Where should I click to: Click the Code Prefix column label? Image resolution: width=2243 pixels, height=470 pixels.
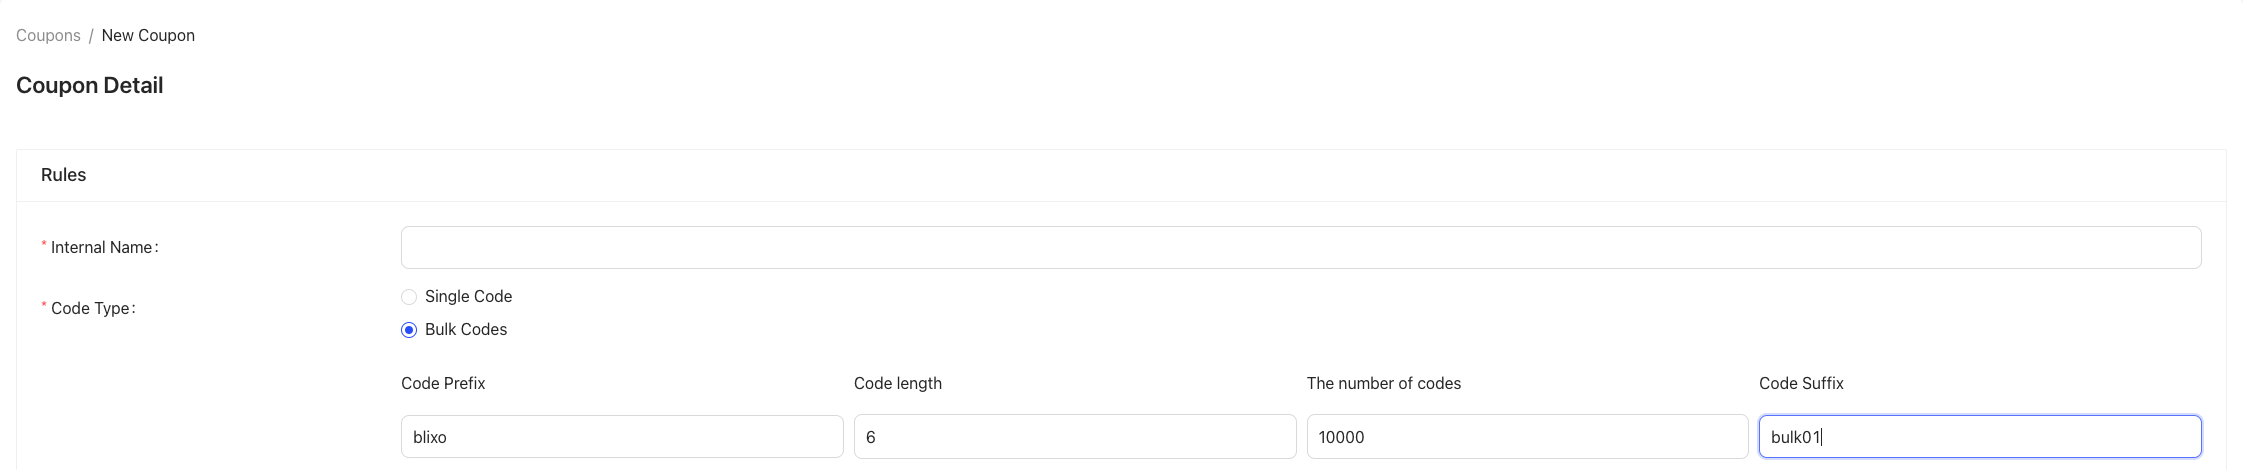(x=443, y=384)
